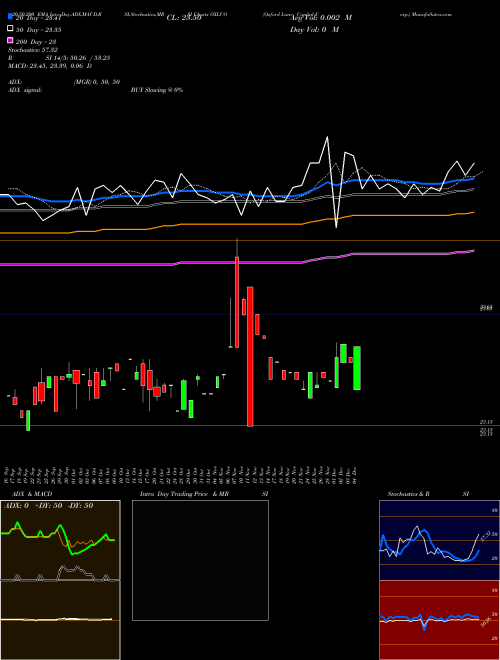The image size is (500, 660).
Task: Click the 'Stochastics: 57.32' reading
Action: (33, 50)
